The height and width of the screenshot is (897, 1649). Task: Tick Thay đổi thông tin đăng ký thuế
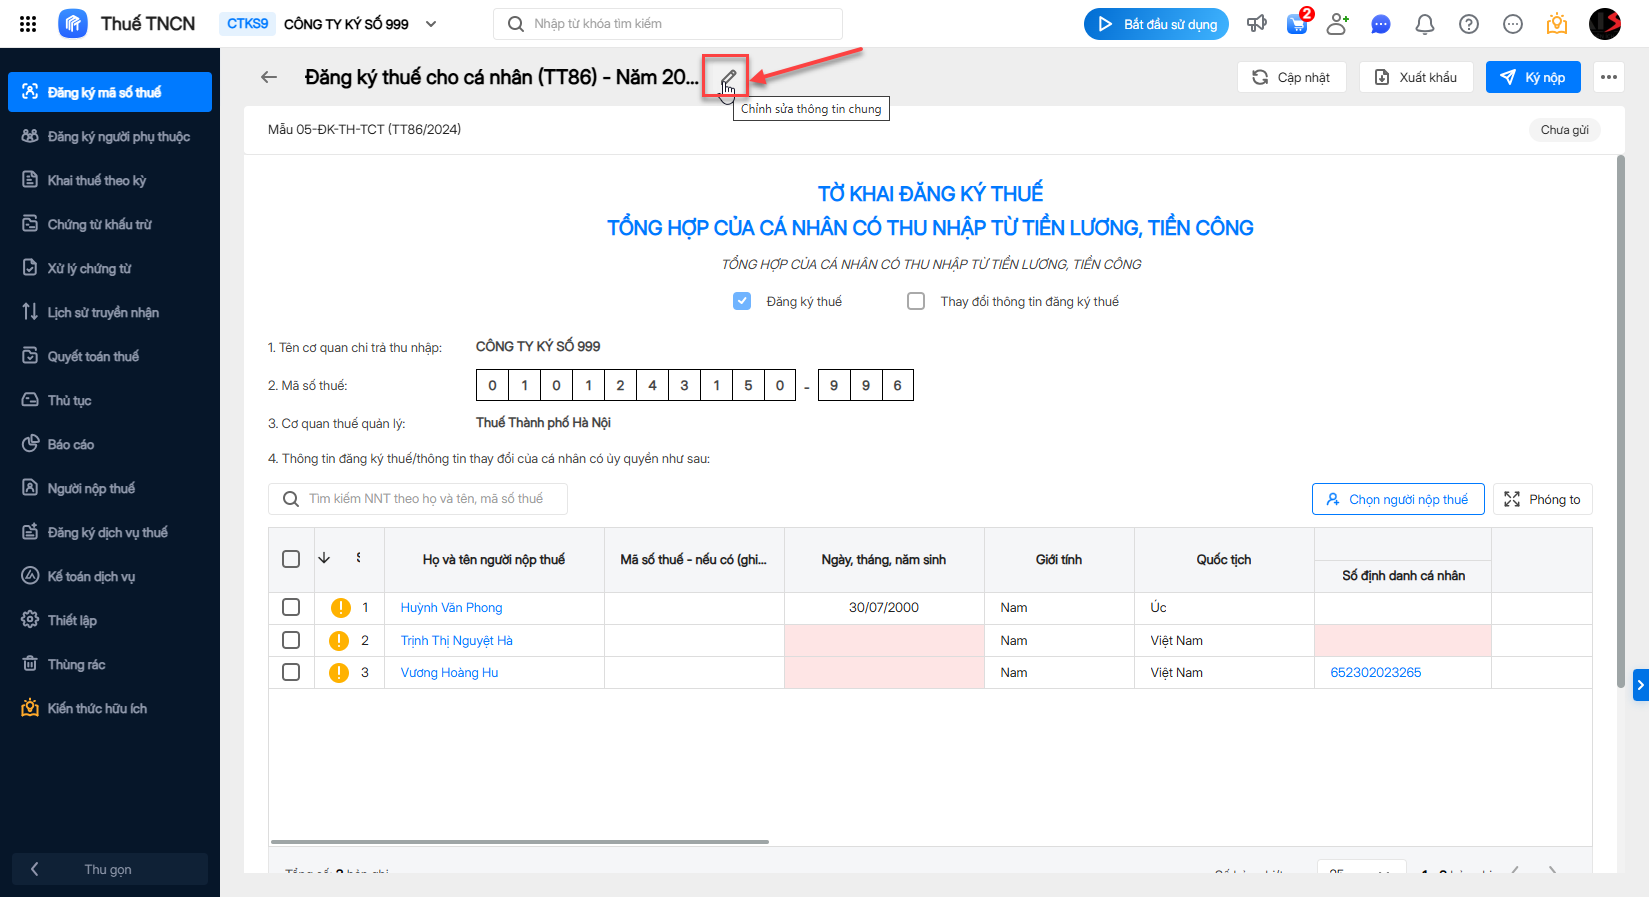tap(916, 301)
